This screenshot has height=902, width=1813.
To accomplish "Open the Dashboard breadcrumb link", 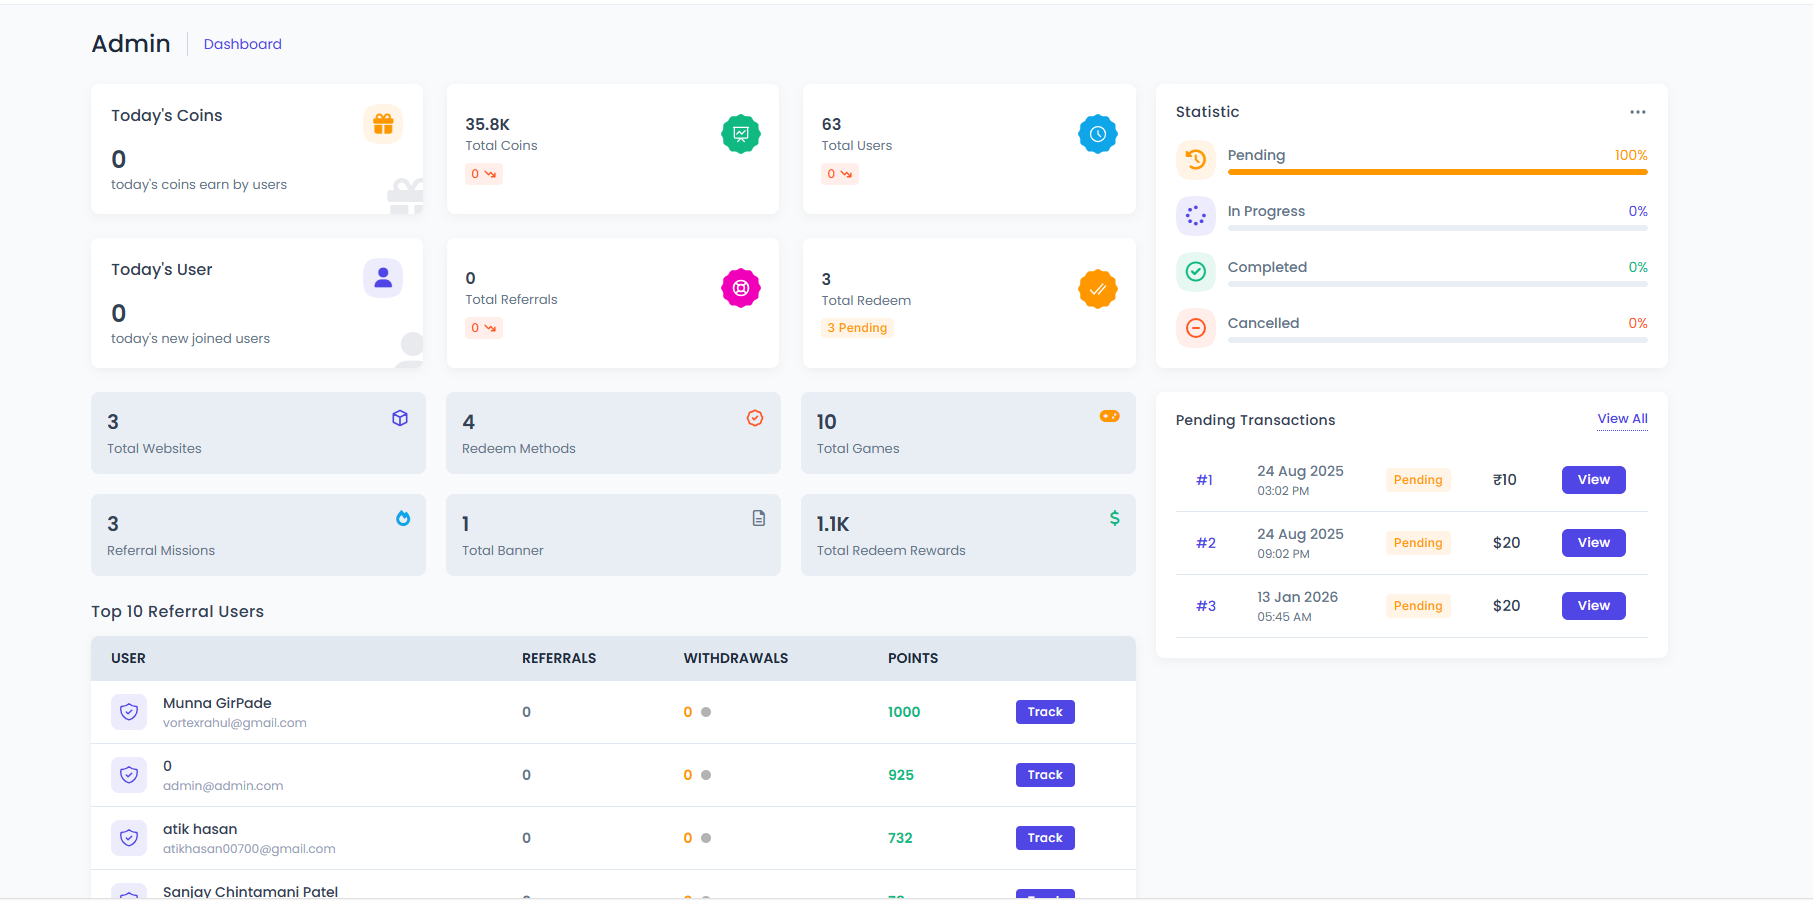I will tap(243, 44).
